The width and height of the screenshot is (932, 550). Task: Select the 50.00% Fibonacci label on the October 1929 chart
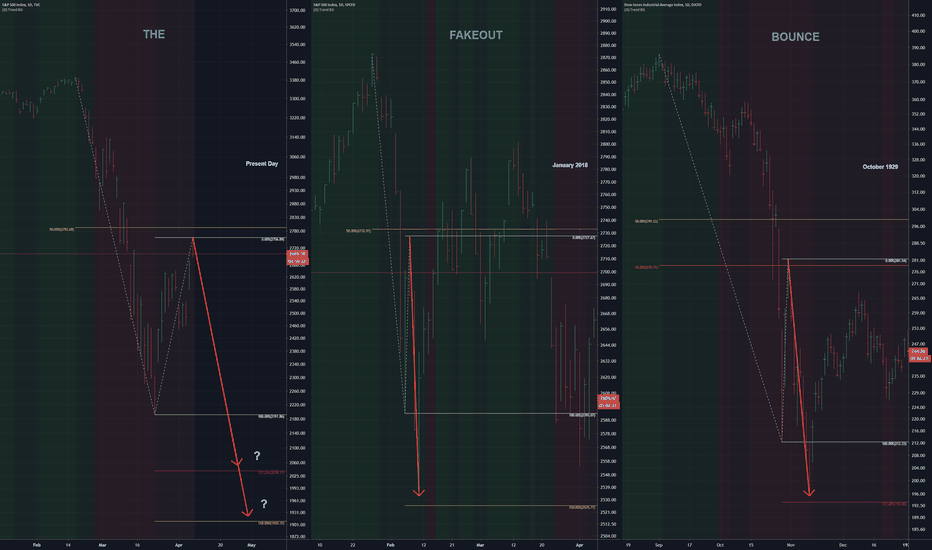click(646, 221)
